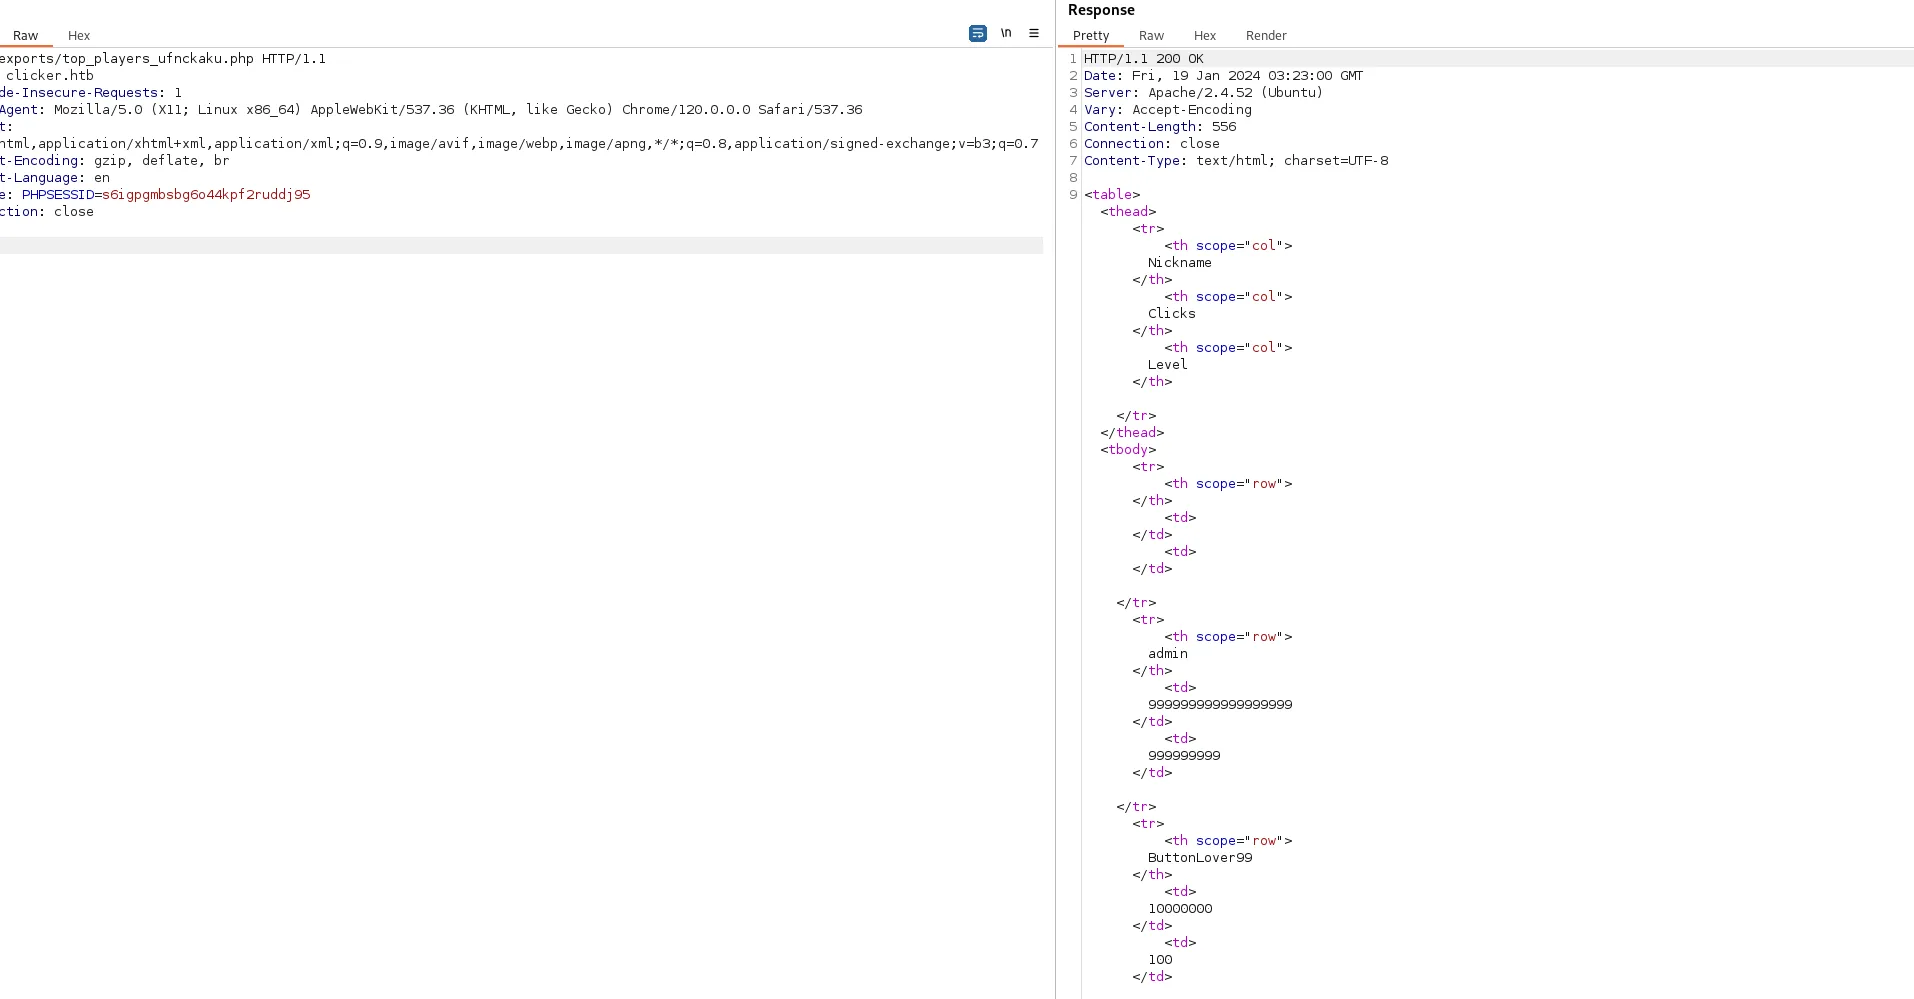Click the opening table tag on line 9
The image size is (1914, 999).
pos(1112,195)
